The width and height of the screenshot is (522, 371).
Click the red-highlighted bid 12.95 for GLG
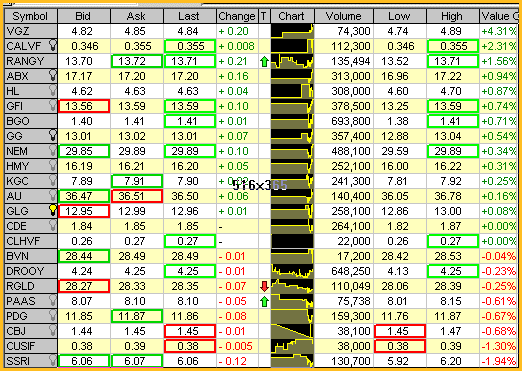click(x=84, y=211)
